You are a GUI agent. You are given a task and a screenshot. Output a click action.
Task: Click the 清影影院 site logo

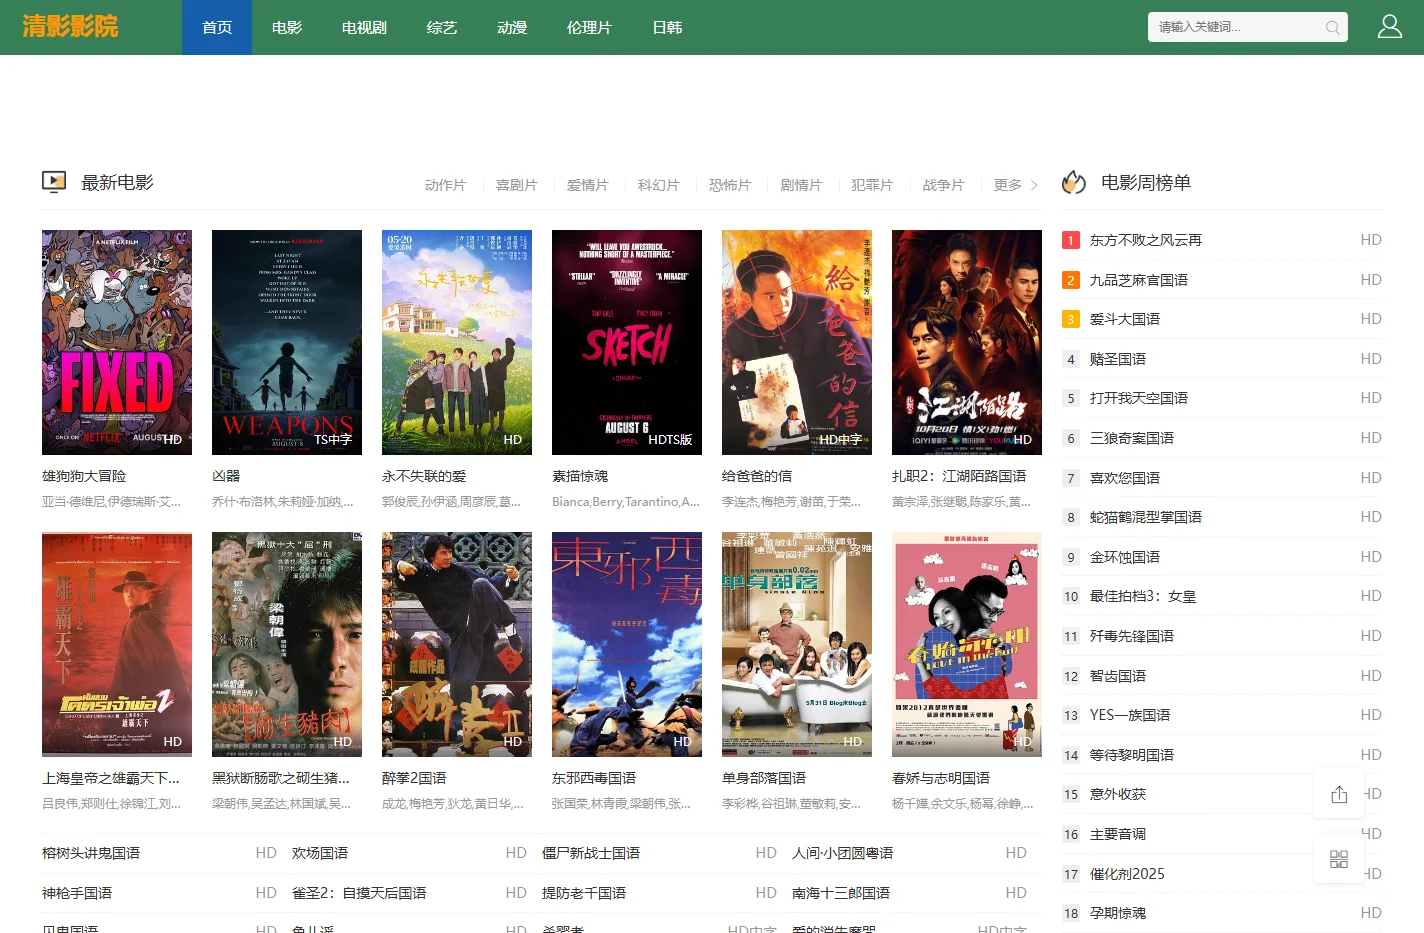point(70,26)
